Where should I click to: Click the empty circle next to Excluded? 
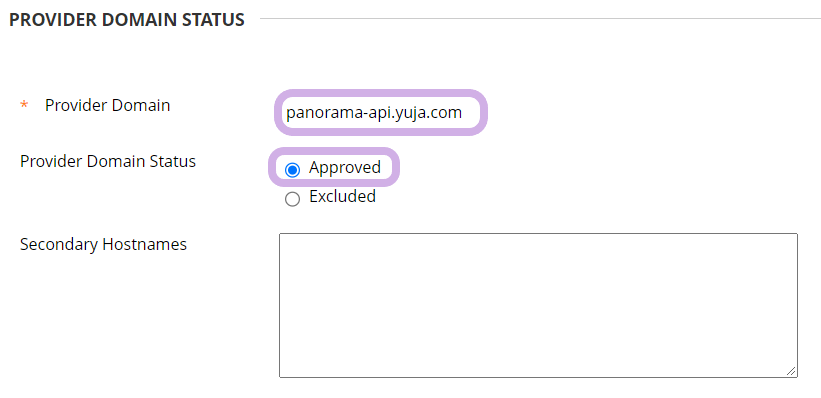pos(292,199)
